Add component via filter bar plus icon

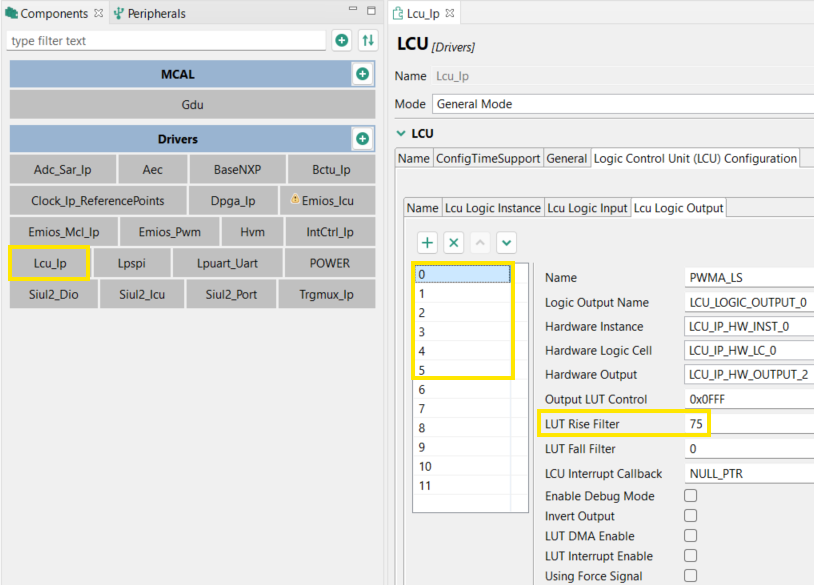pos(342,40)
